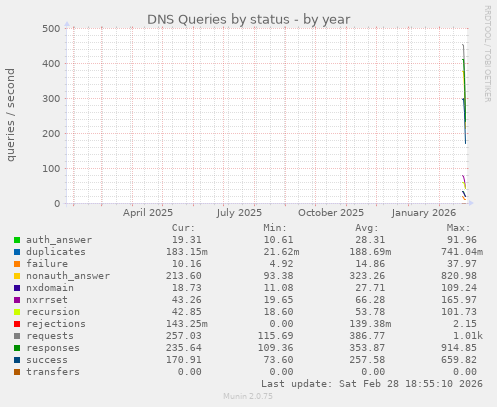497x407 pixels.
Task: Click the April 2025 x-axis label
Action: [x=148, y=213]
